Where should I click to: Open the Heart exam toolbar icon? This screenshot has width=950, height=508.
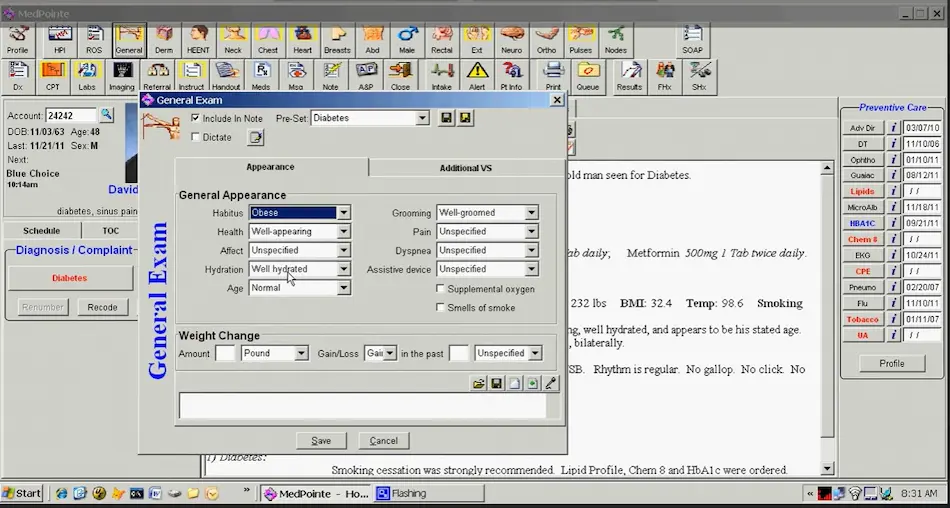(x=303, y=40)
